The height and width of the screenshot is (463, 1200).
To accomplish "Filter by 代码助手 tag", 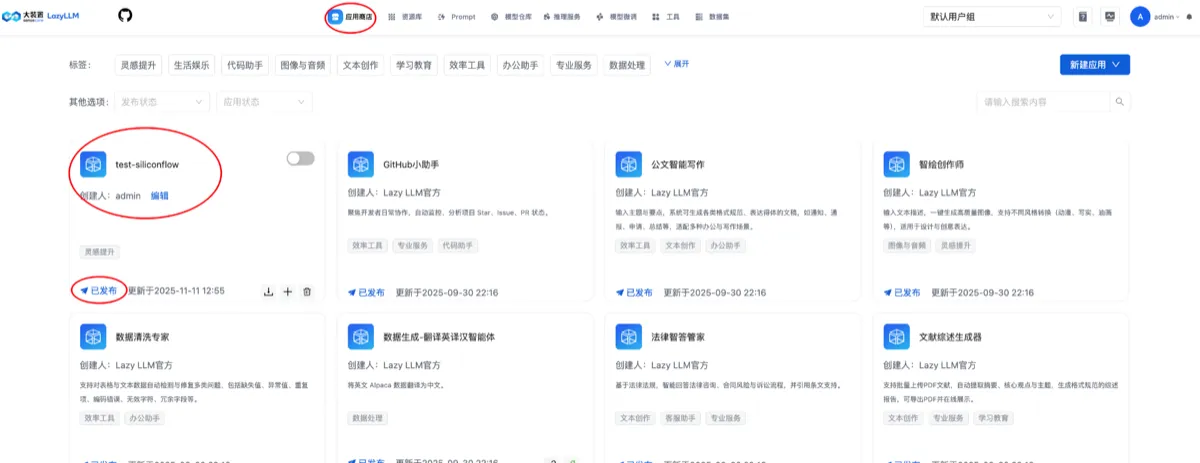I will point(245,65).
